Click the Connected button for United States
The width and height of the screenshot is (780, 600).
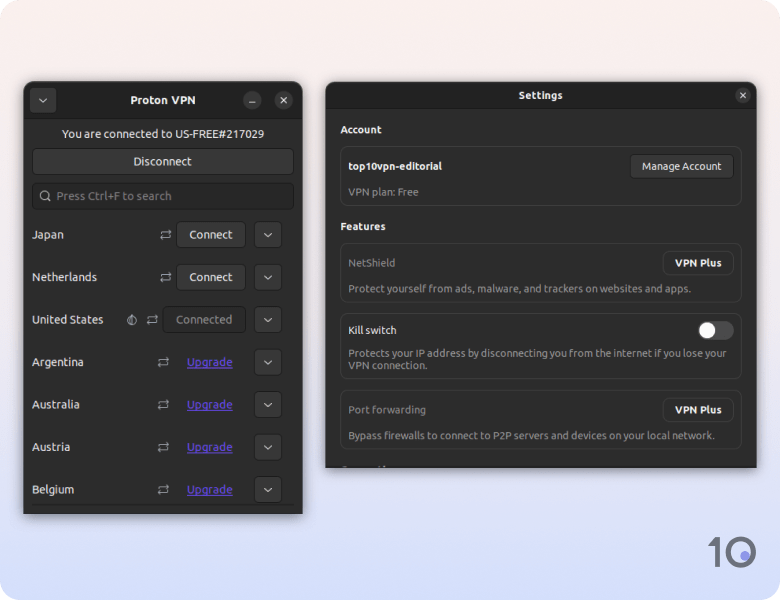click(x=204, y=319)
